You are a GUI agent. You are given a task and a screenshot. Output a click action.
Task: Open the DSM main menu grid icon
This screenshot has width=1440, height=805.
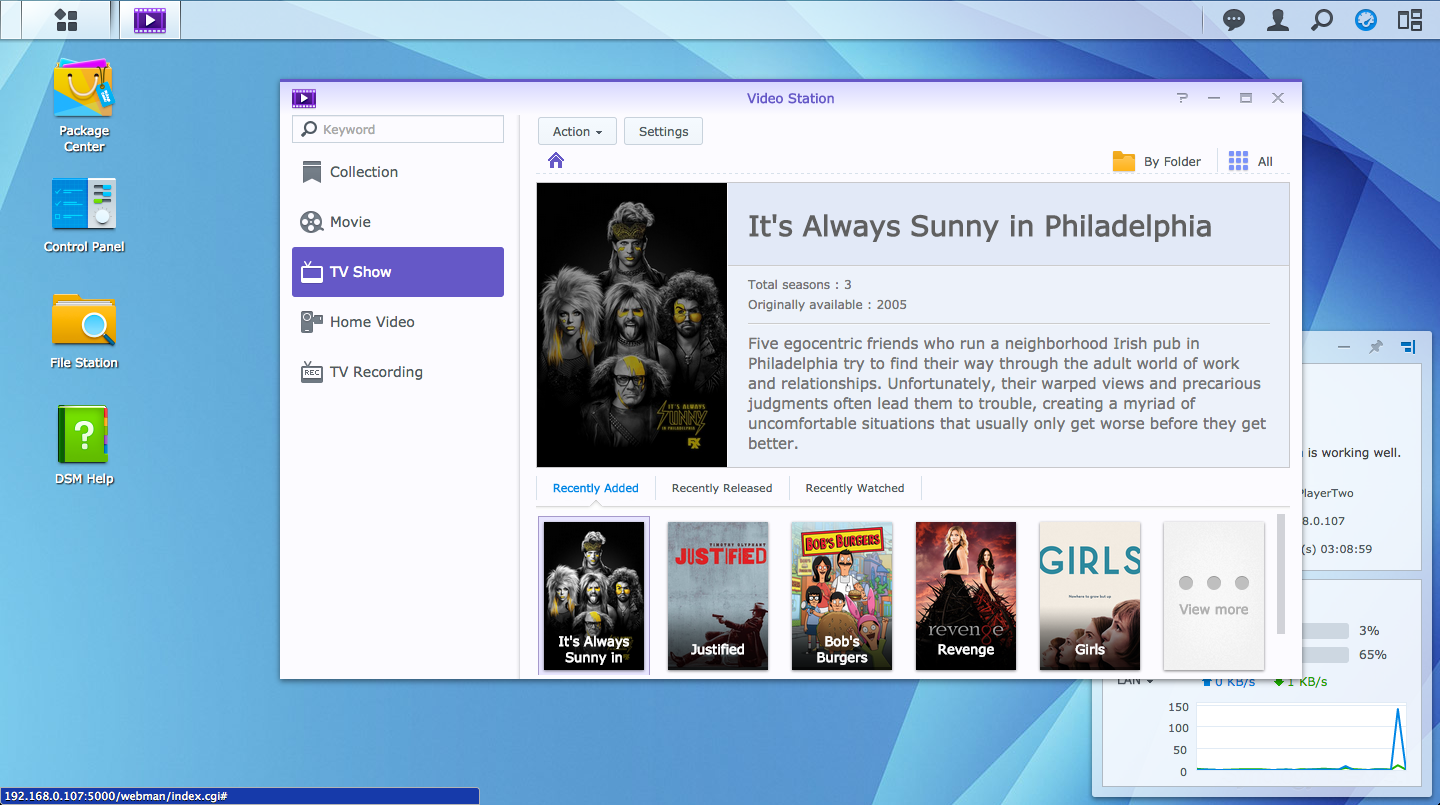[x=66, y=20]
